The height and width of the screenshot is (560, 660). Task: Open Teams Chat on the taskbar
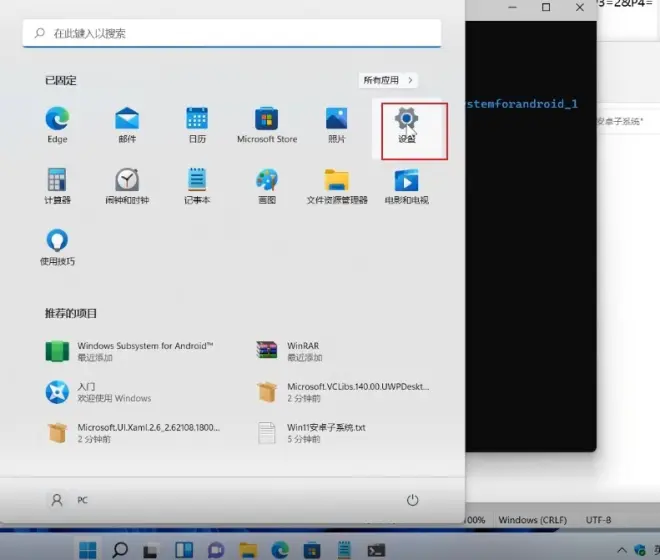coord(216,550)
